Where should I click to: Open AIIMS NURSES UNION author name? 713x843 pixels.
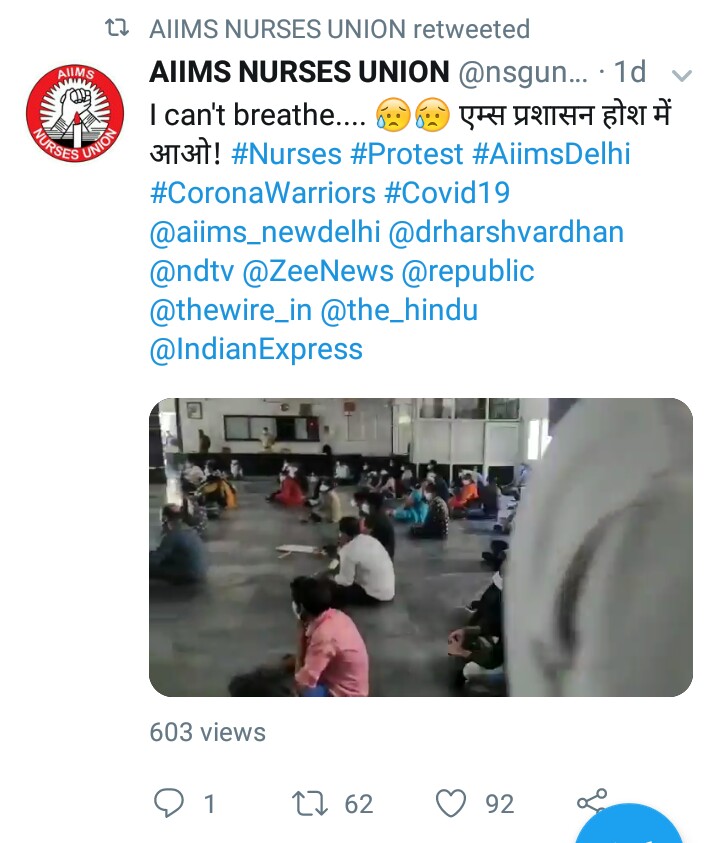point(299,72)
